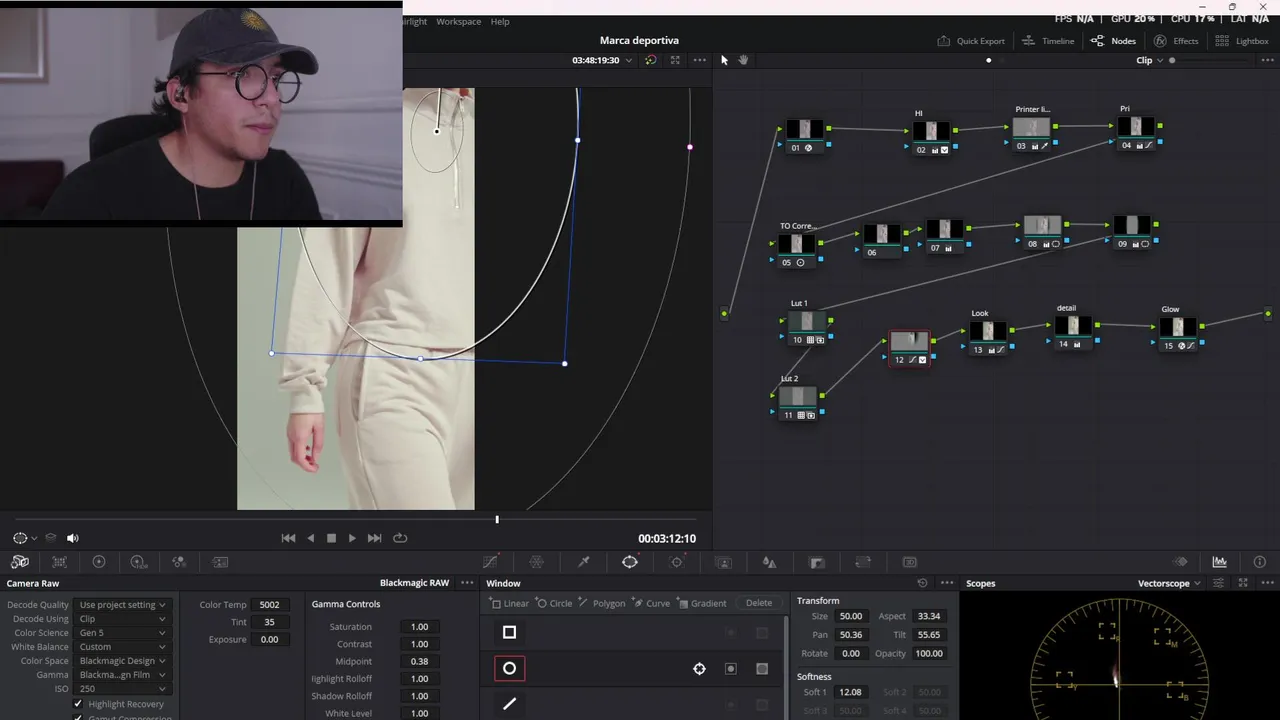
Task: Open the Help menu
Action: tap(500, 21)
